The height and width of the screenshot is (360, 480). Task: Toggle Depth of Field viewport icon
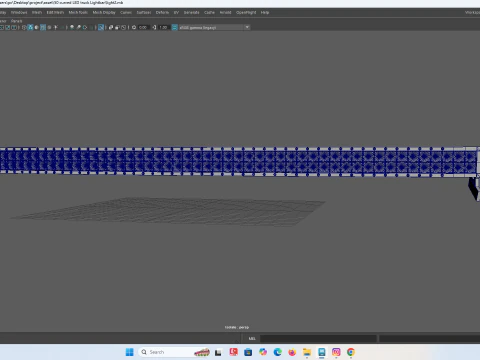[x=91, y=27]
